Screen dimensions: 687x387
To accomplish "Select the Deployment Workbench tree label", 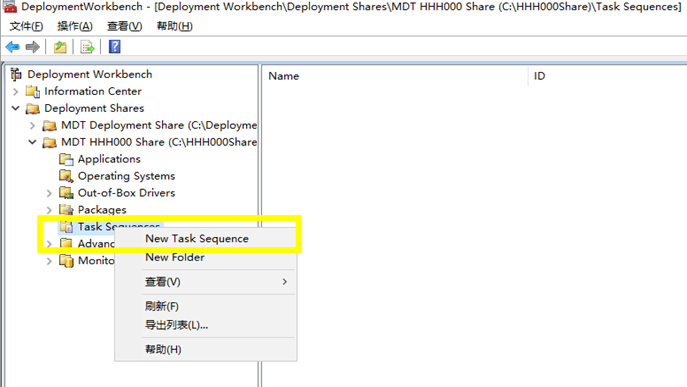I will coord(90,74).
